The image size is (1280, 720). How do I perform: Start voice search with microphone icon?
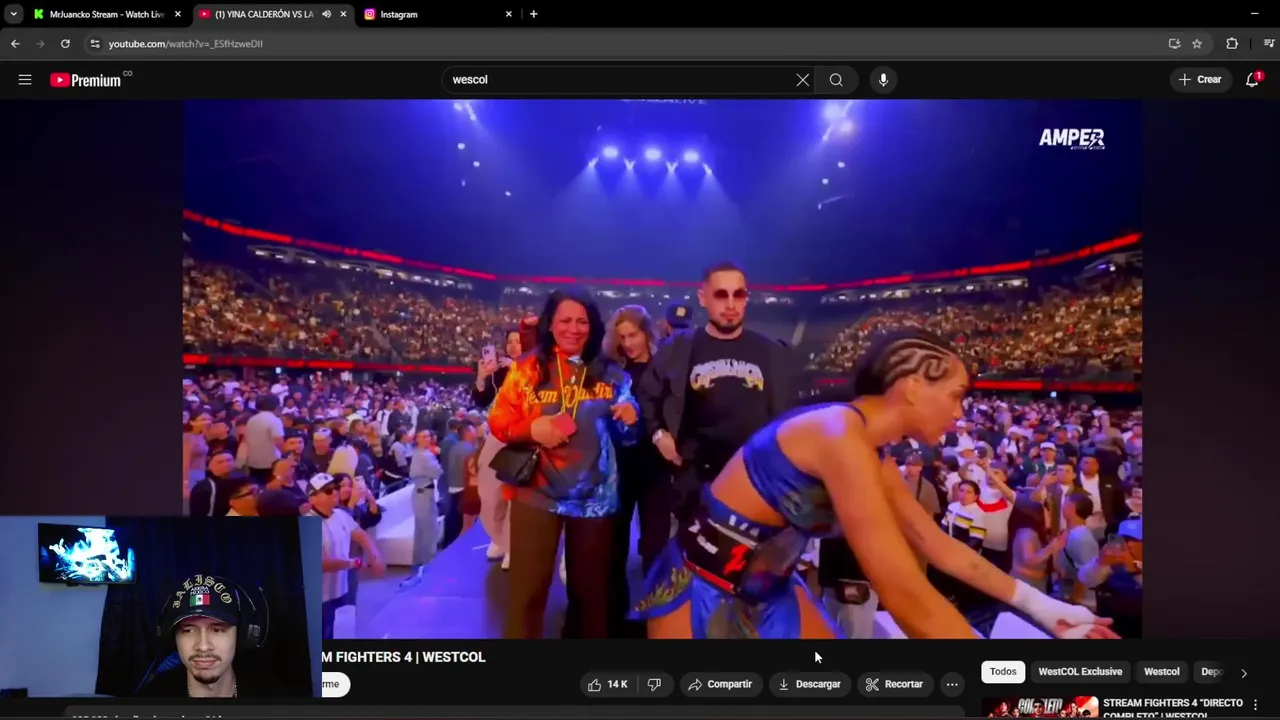tap(883, 80)
